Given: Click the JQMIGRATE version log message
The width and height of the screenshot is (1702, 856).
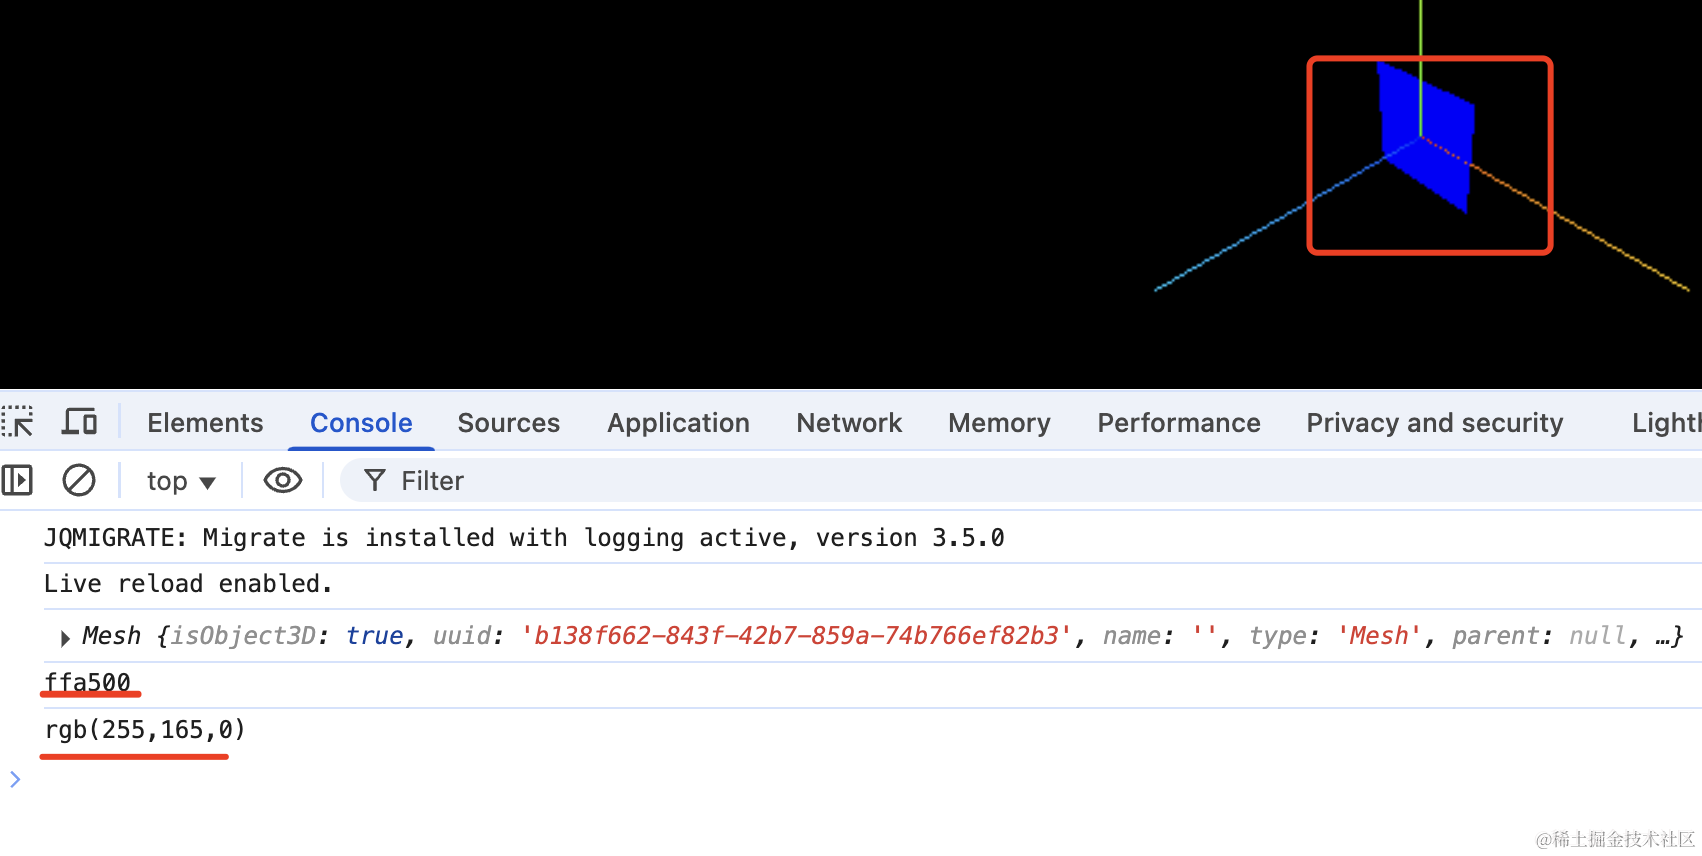Looking at the screenshot, I should tap(524, 538).
